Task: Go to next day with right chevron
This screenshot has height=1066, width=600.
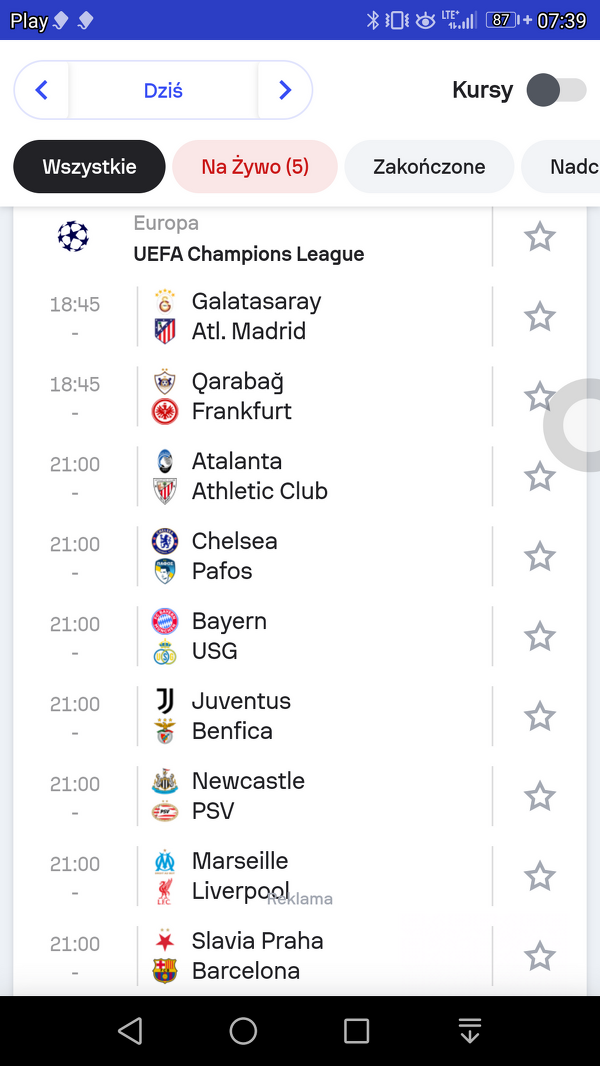Action: point(285,90)
